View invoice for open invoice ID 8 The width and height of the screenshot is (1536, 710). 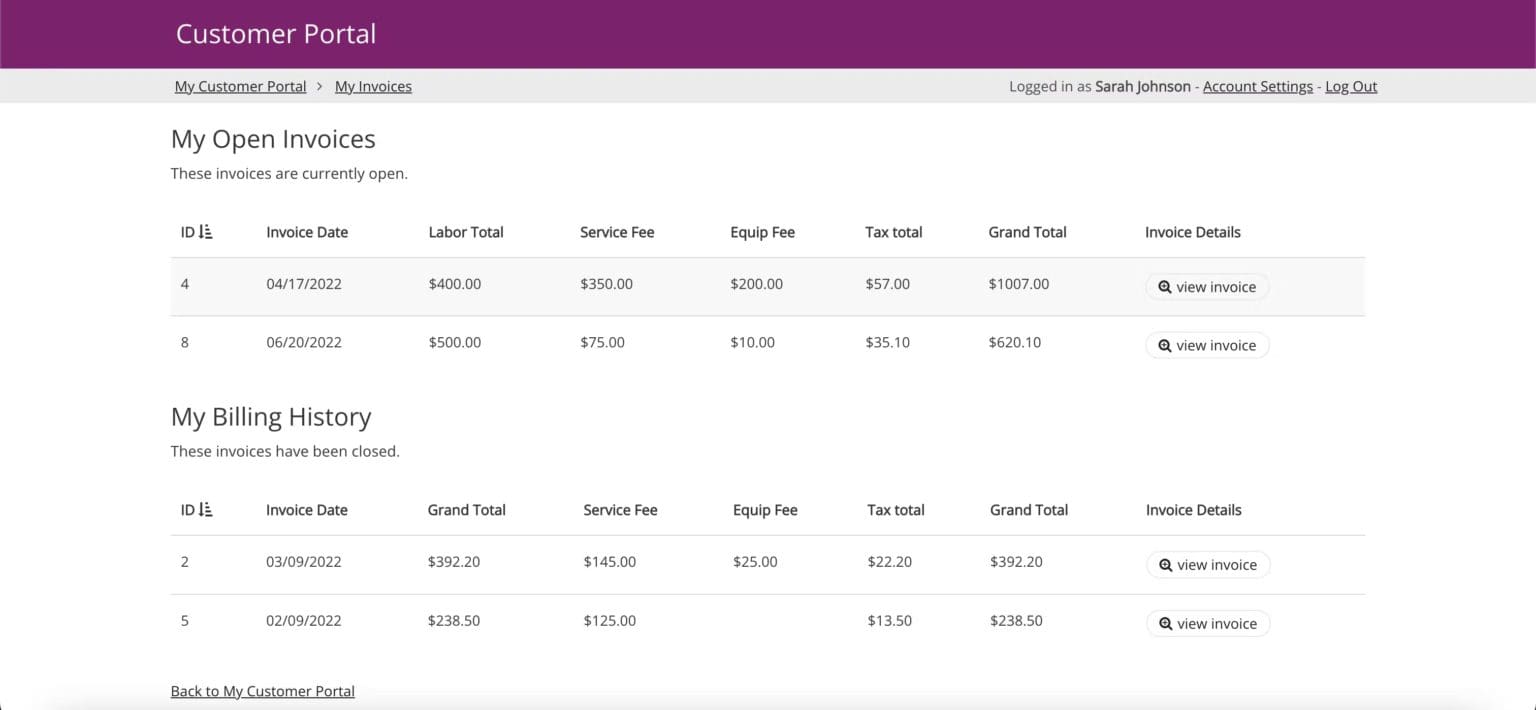pos(1207,345)
